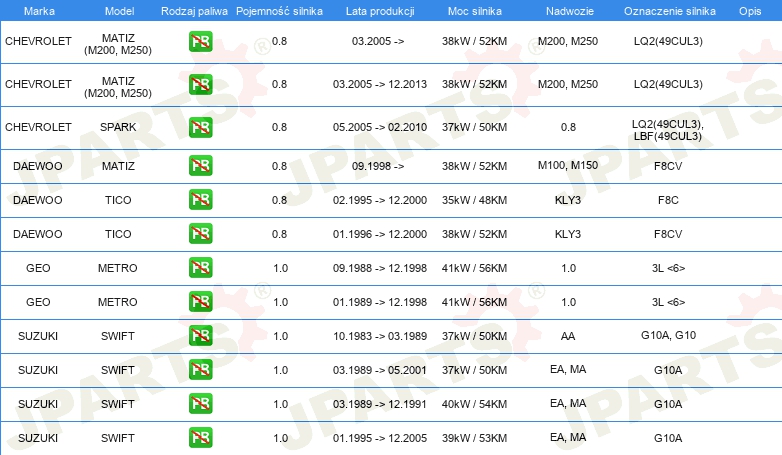
Task: Sort by the Marka column header
Action: [39, 11]
